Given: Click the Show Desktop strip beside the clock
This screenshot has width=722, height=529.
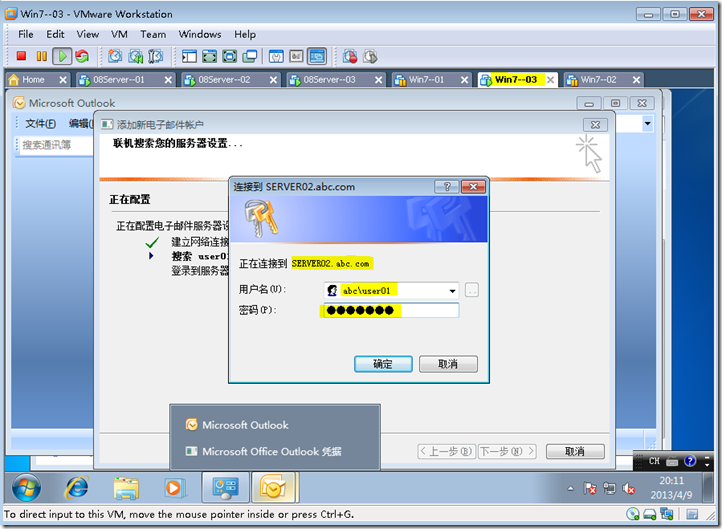Looking at the screenshot, I should 709,488.
